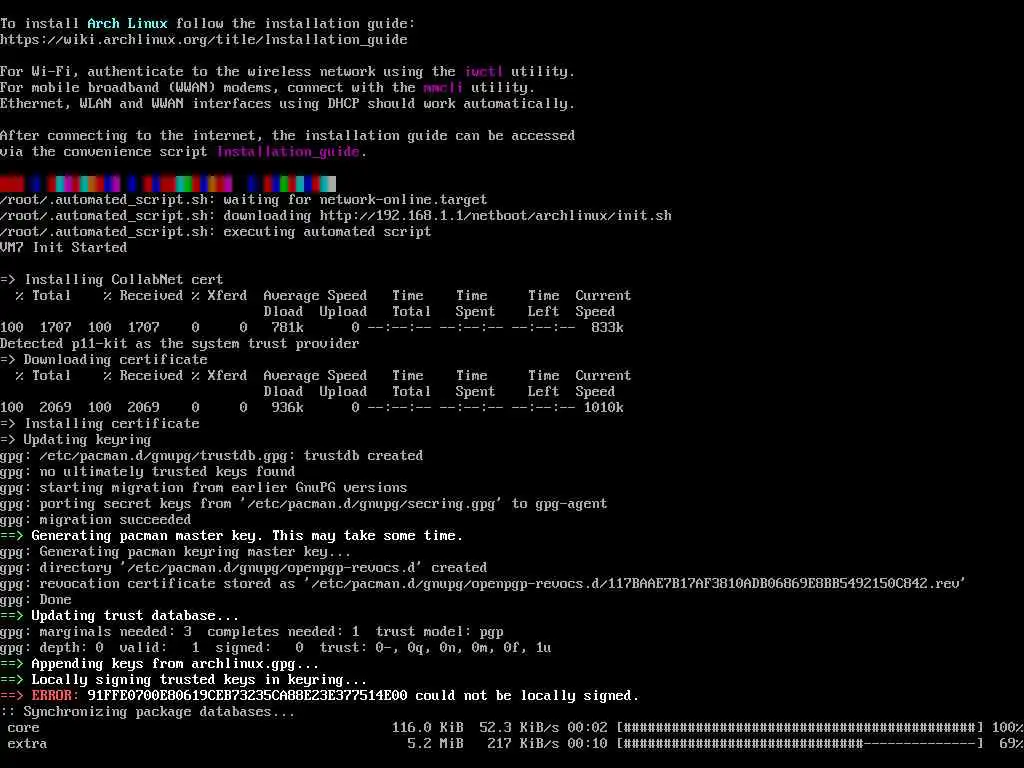Select the secring.gpg path line

point(304,504)
